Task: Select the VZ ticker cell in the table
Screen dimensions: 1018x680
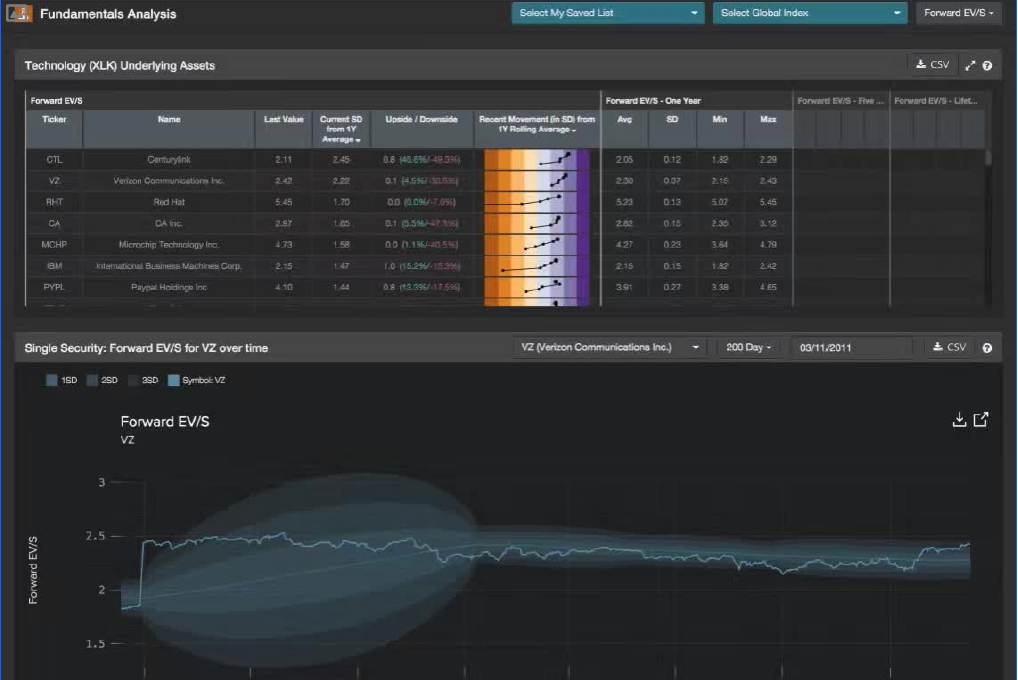Action: (x=55, y=181)
